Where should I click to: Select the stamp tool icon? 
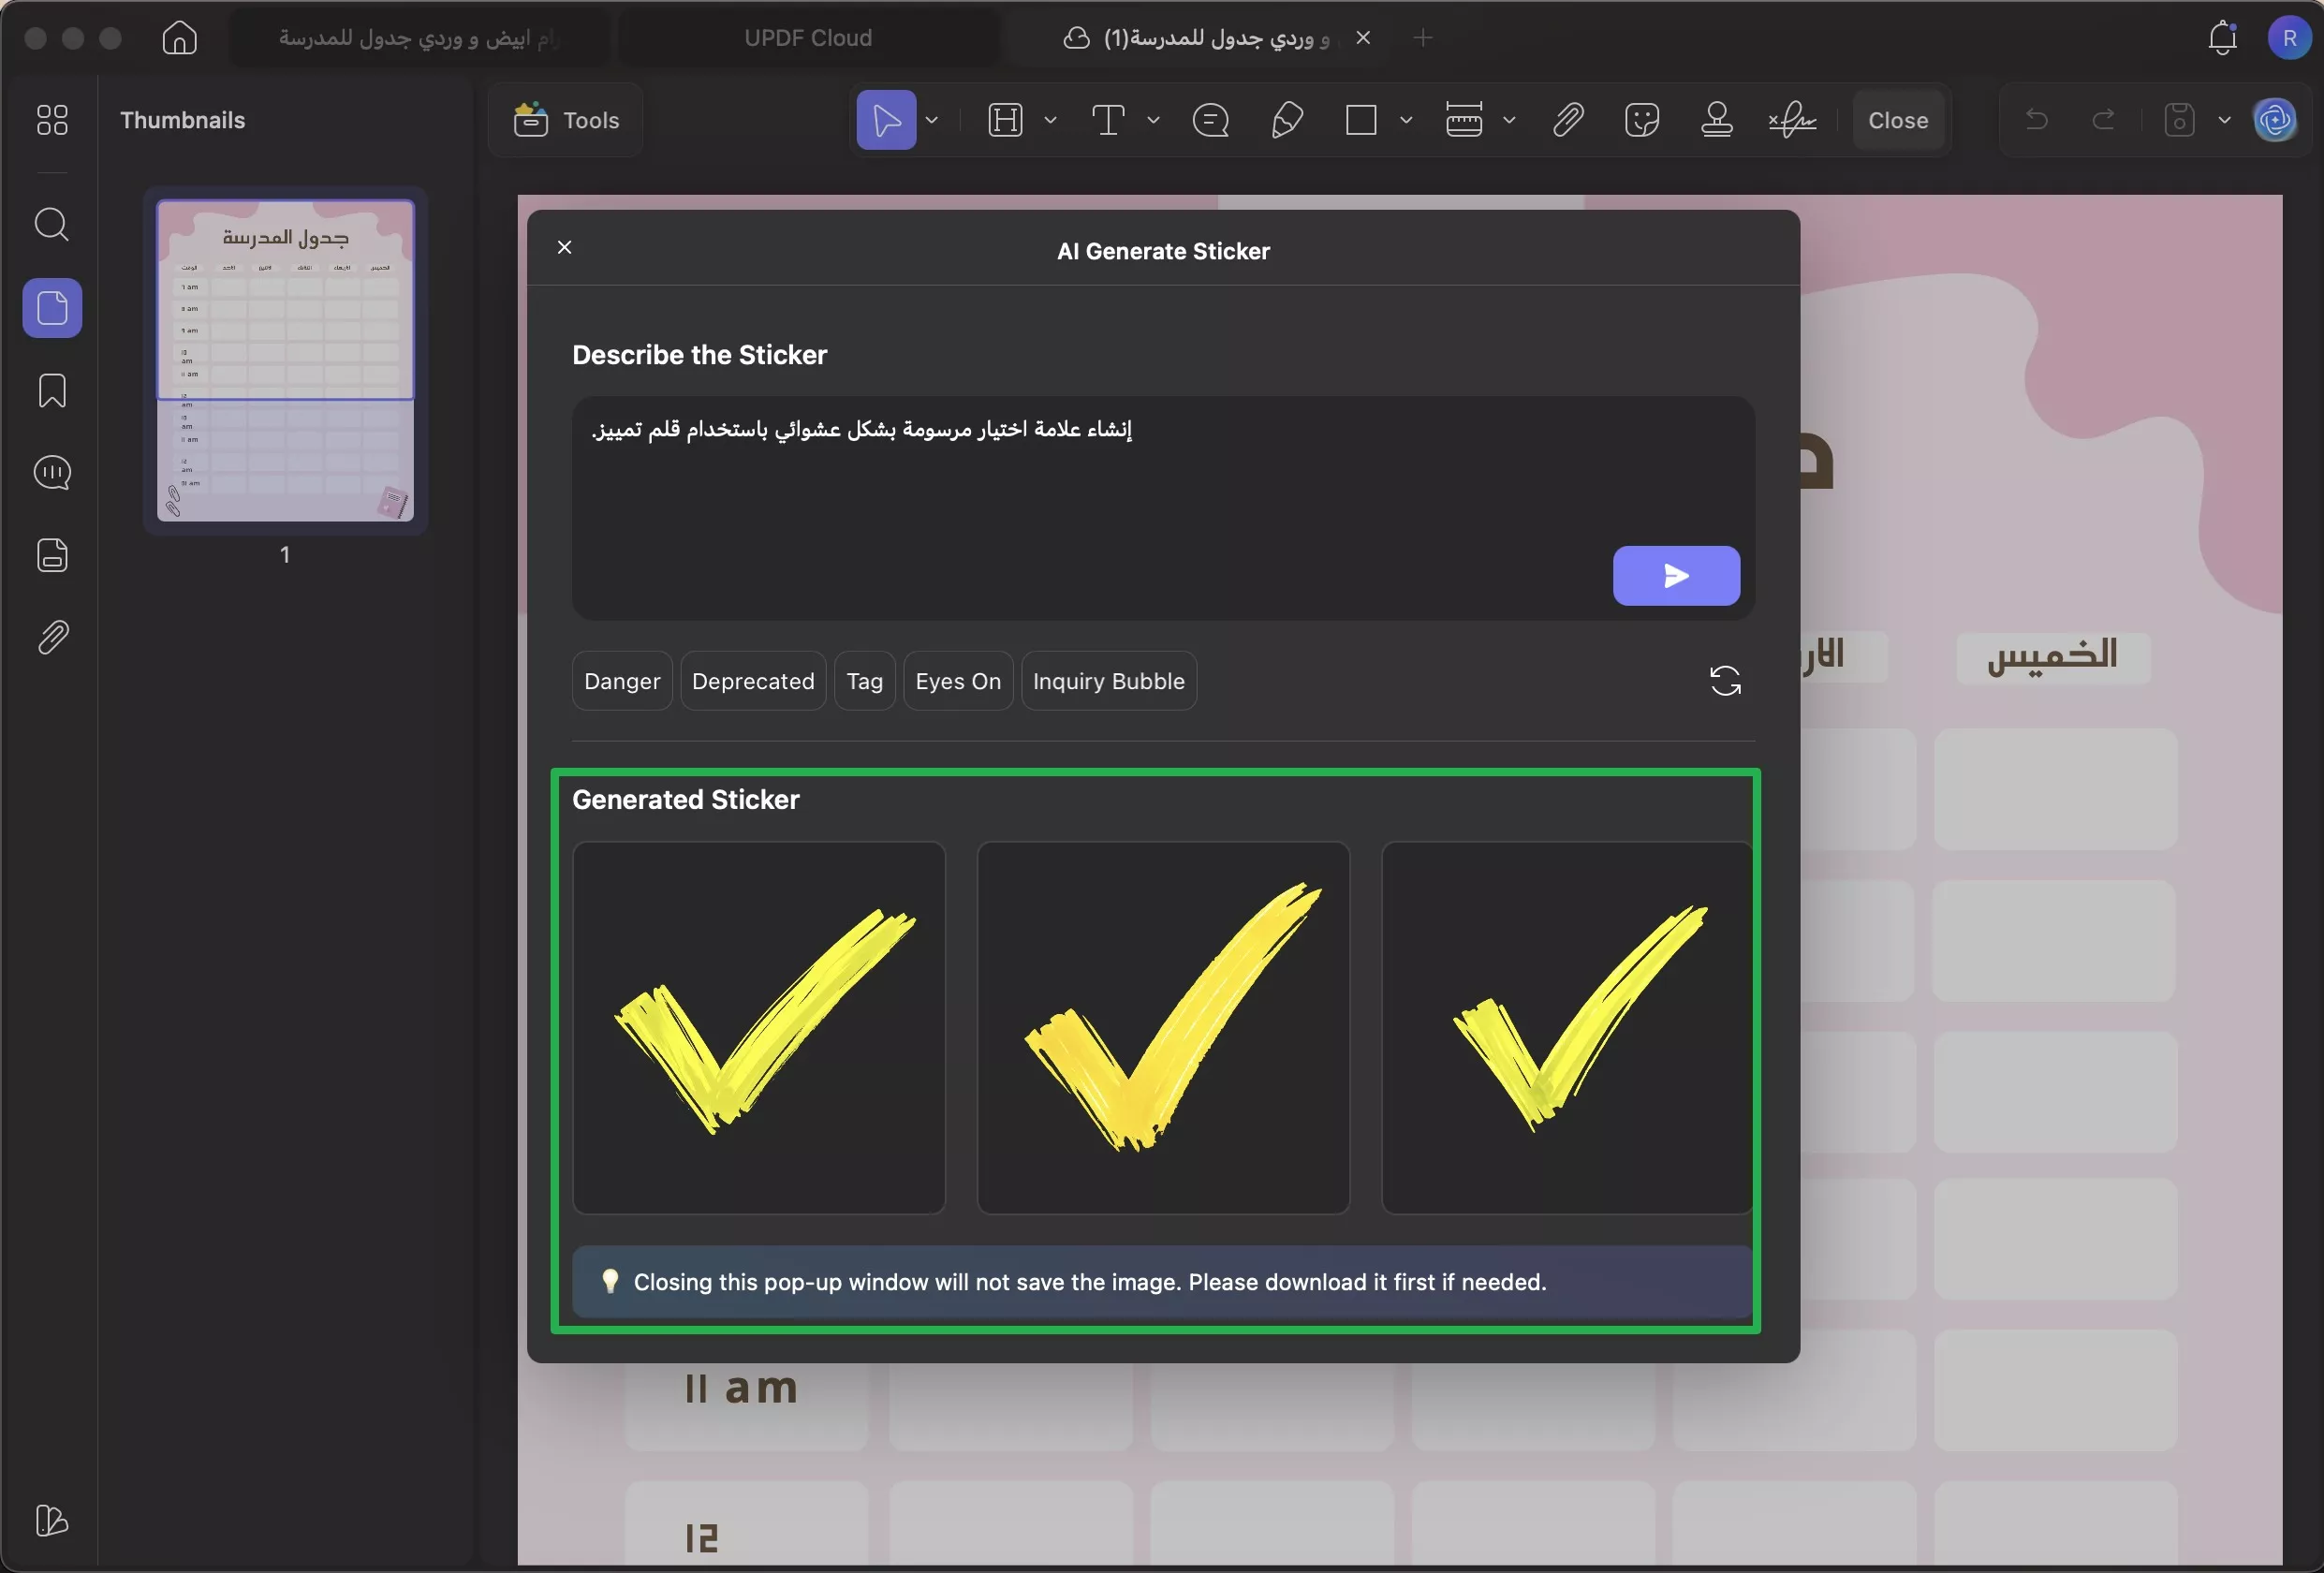1716,120
